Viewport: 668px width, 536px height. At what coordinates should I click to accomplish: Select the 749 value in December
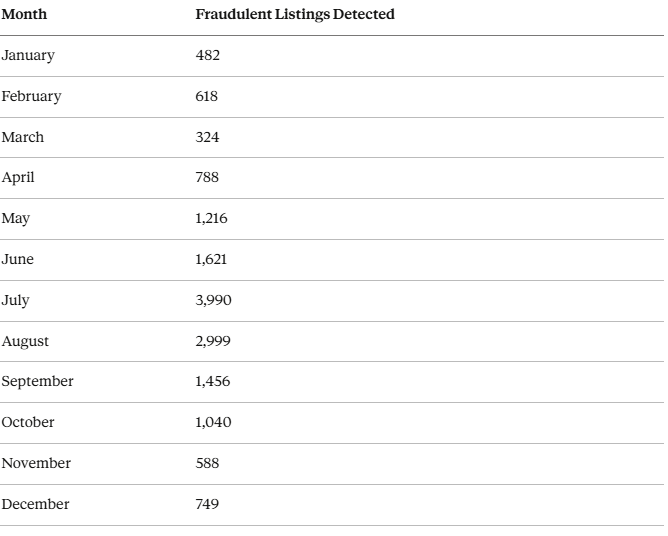(x=207, y=505)
